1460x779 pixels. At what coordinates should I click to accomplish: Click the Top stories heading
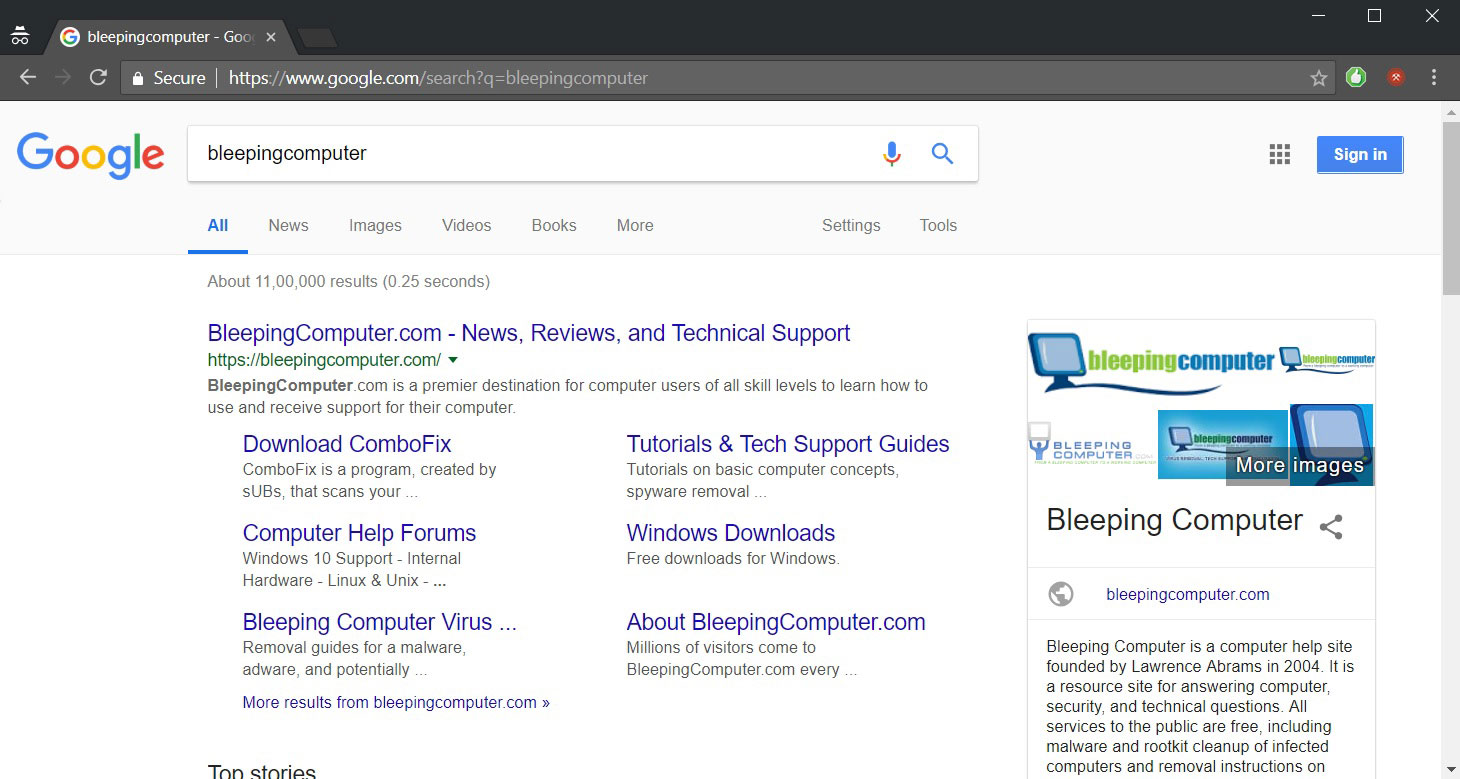(262, 771)
